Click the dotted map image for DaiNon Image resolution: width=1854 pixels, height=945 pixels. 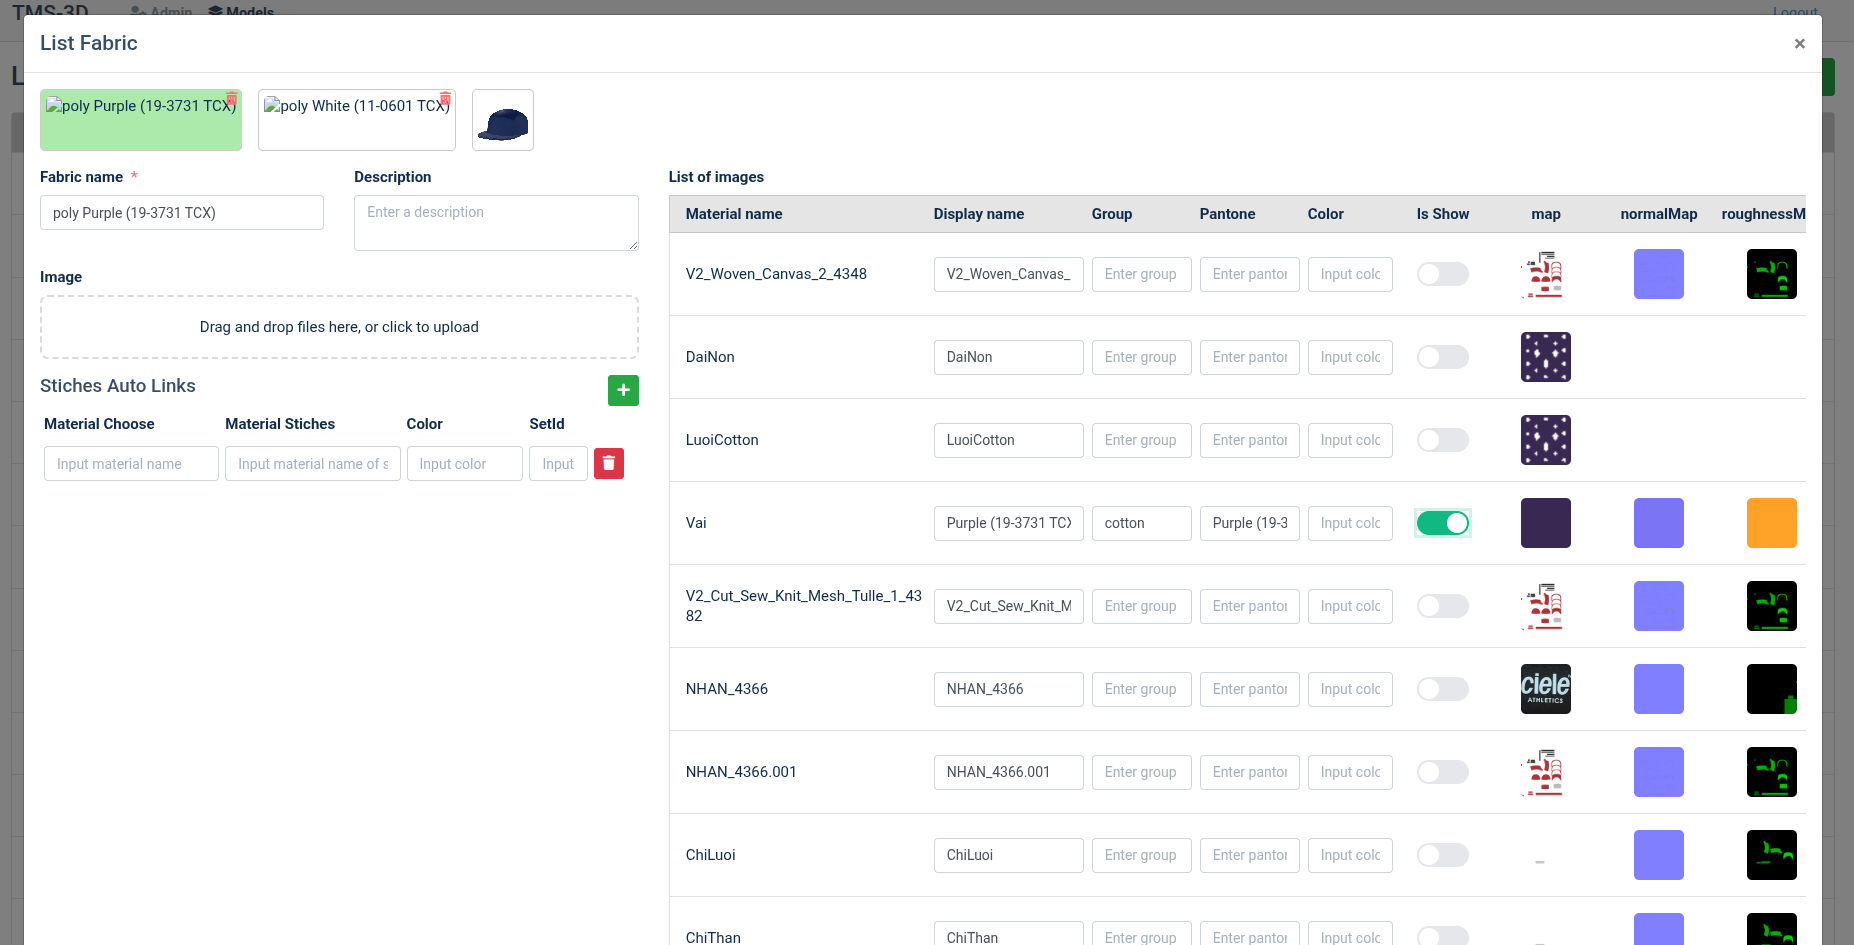click(1545, 357)
